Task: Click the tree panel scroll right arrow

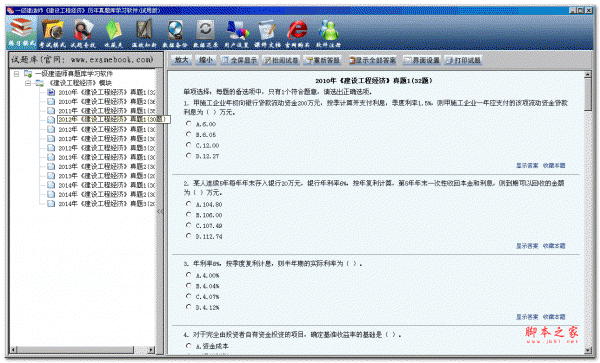Action: coord(151,350)
